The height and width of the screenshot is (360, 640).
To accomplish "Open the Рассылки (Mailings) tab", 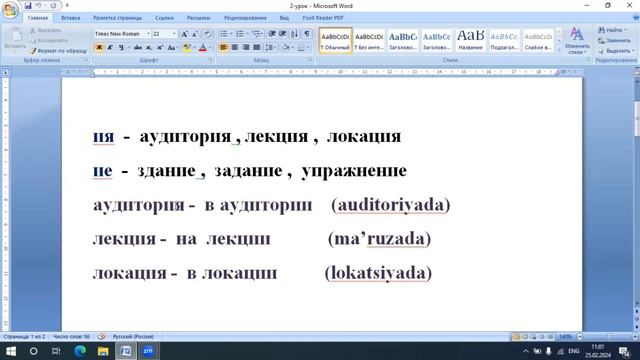I will pos(198,18).
